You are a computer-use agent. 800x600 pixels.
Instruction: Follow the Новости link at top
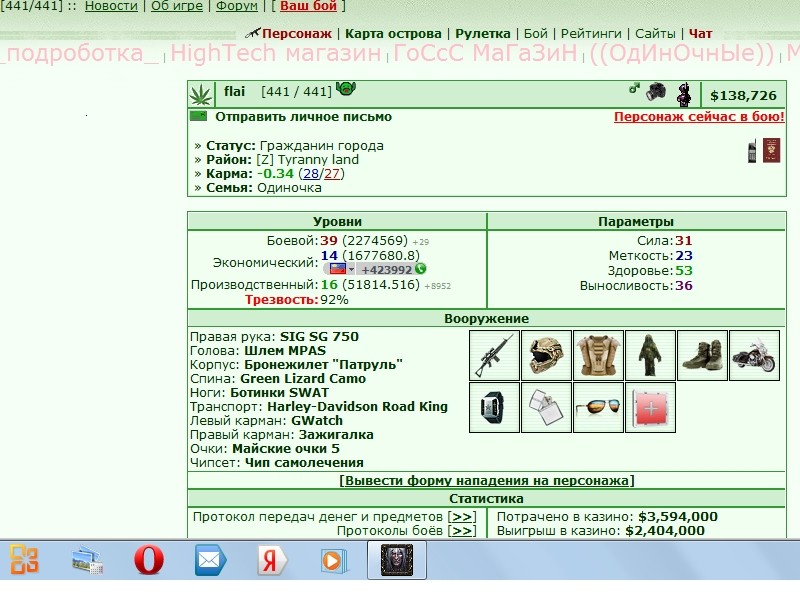click(111, 6)
